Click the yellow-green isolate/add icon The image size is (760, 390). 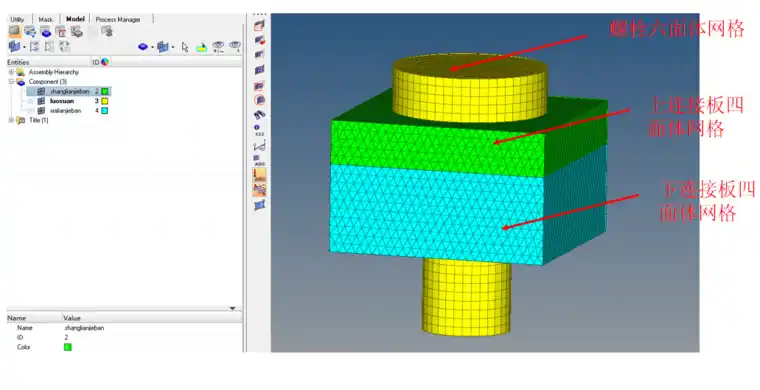pyautogui.click(x=202, y=47)
